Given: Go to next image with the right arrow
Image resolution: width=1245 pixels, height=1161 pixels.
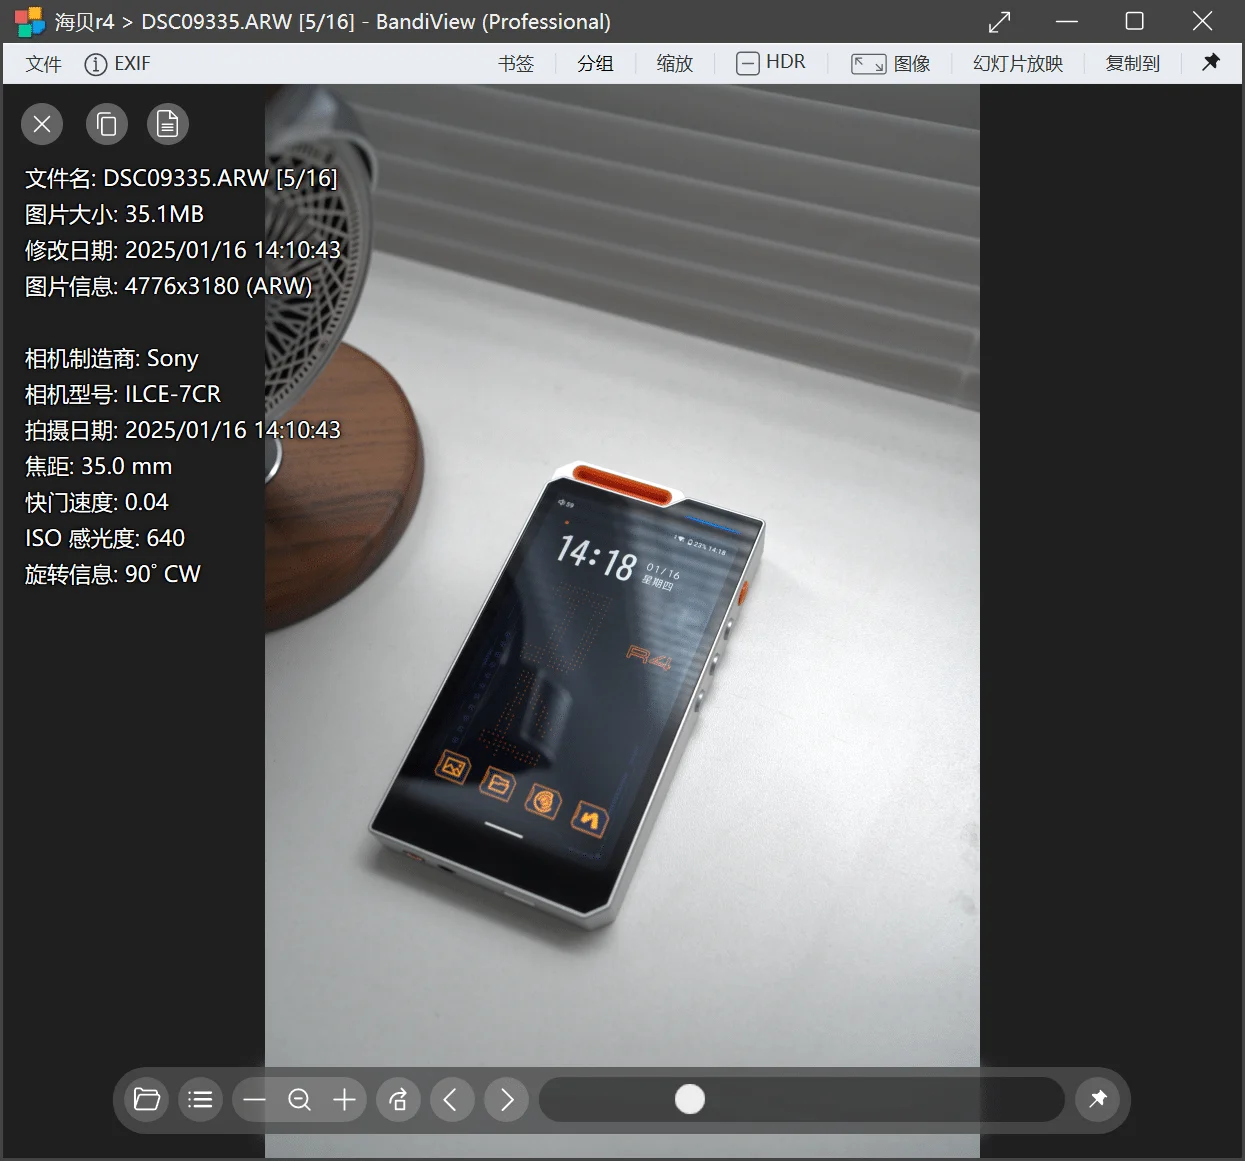Looking at the screenshot, I should pos(506,1099).
